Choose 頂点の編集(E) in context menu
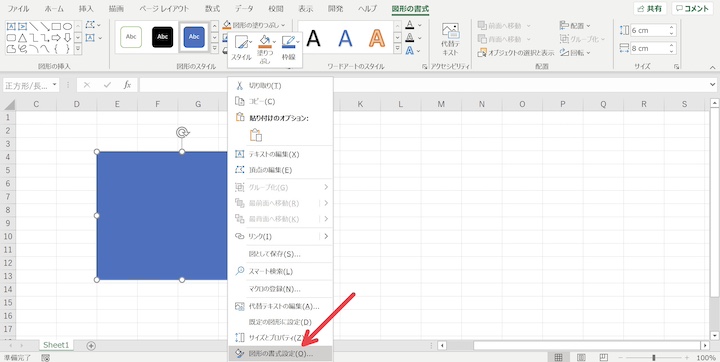720x362 pixels. coord(280,170)
